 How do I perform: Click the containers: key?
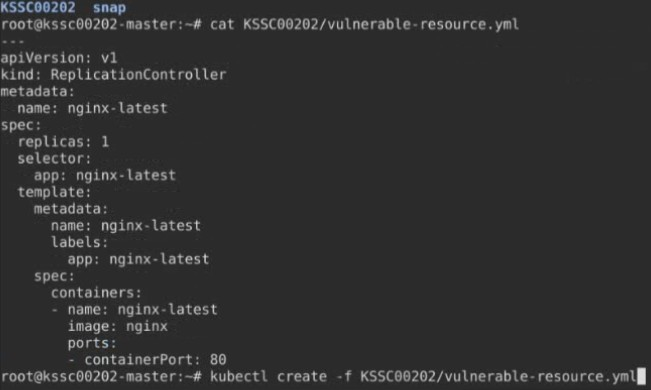pyautogui.click(x=96, y=293)
